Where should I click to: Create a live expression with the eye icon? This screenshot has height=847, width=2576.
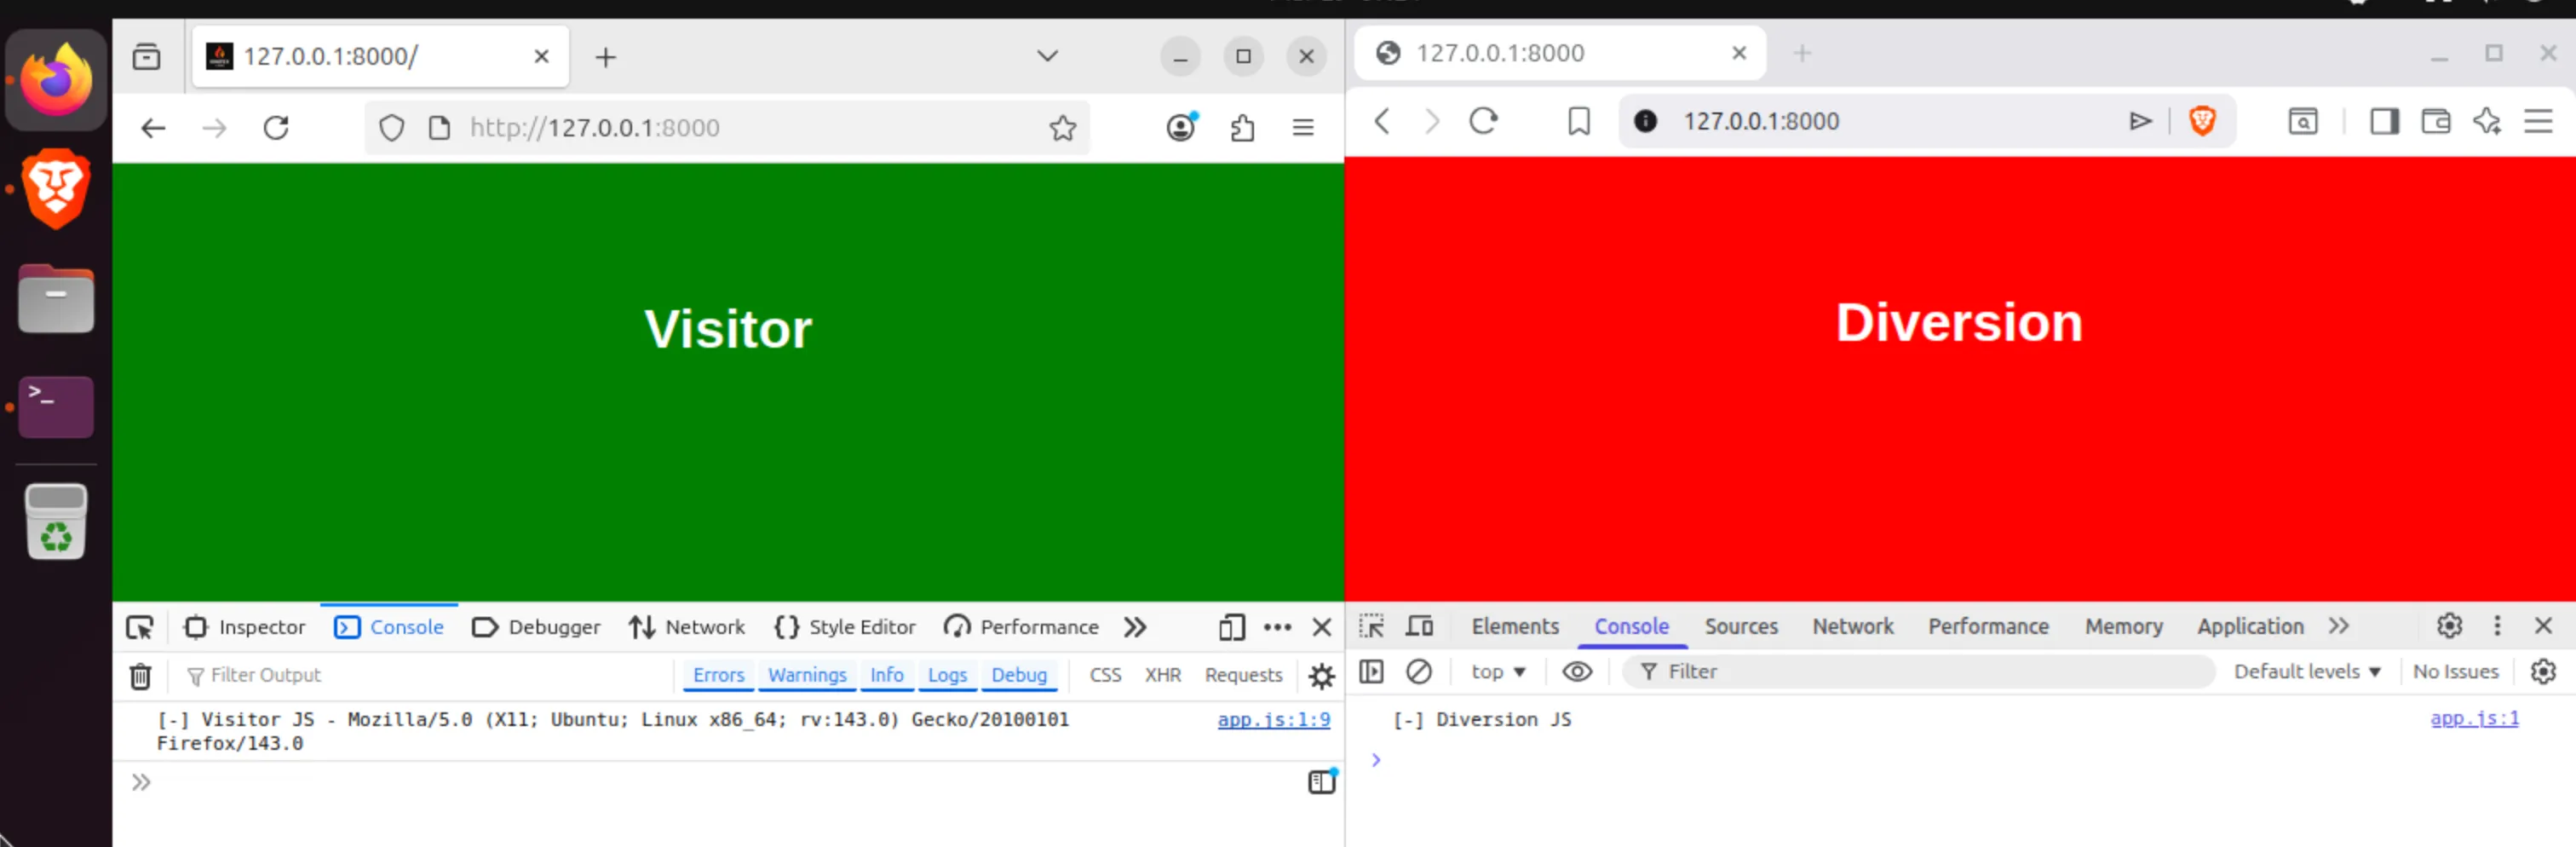pyautogui.click(x=1577, y=672)
